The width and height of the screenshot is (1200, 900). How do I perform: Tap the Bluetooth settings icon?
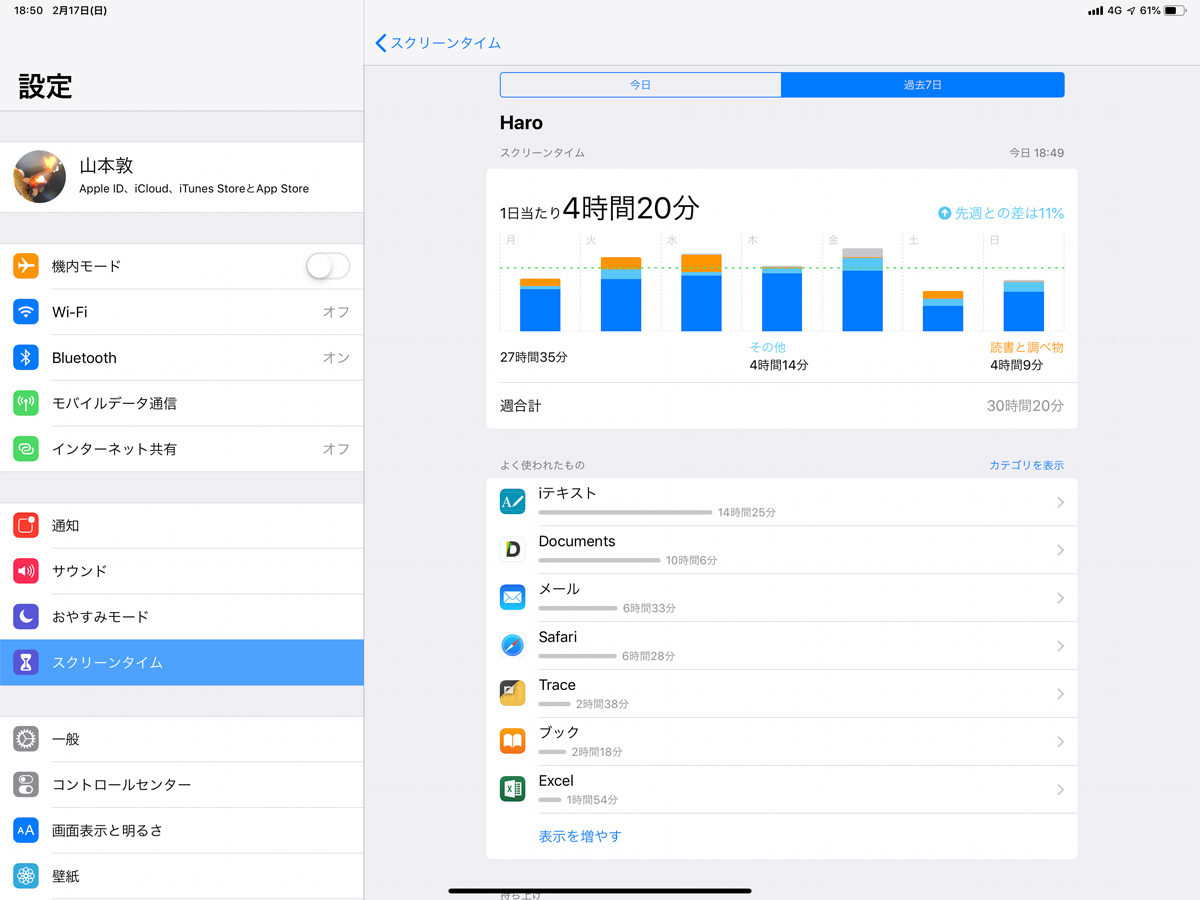[26, 358]
